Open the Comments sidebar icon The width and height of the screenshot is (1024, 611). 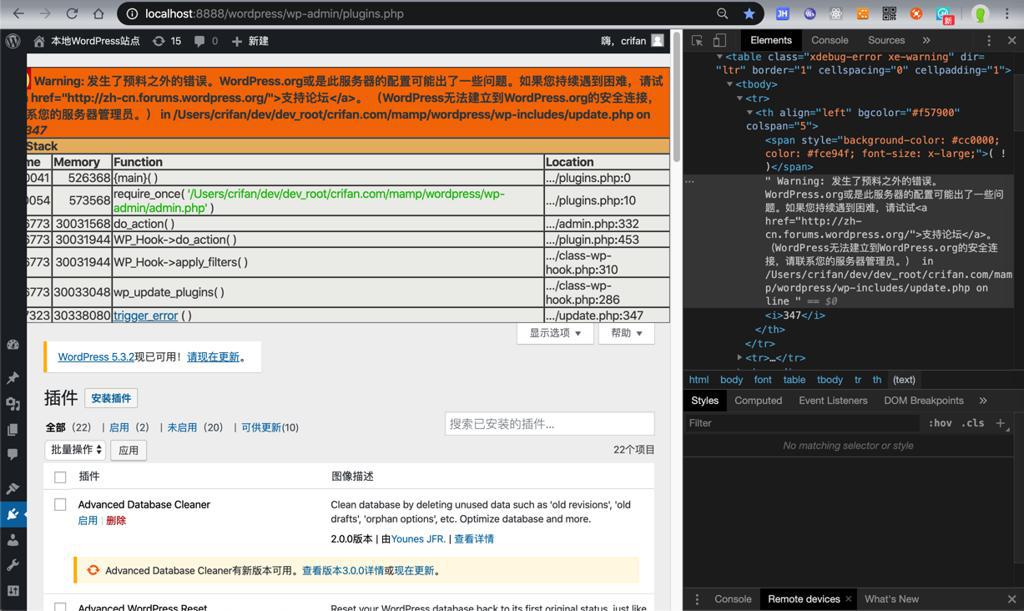click(x=13, y=454)
